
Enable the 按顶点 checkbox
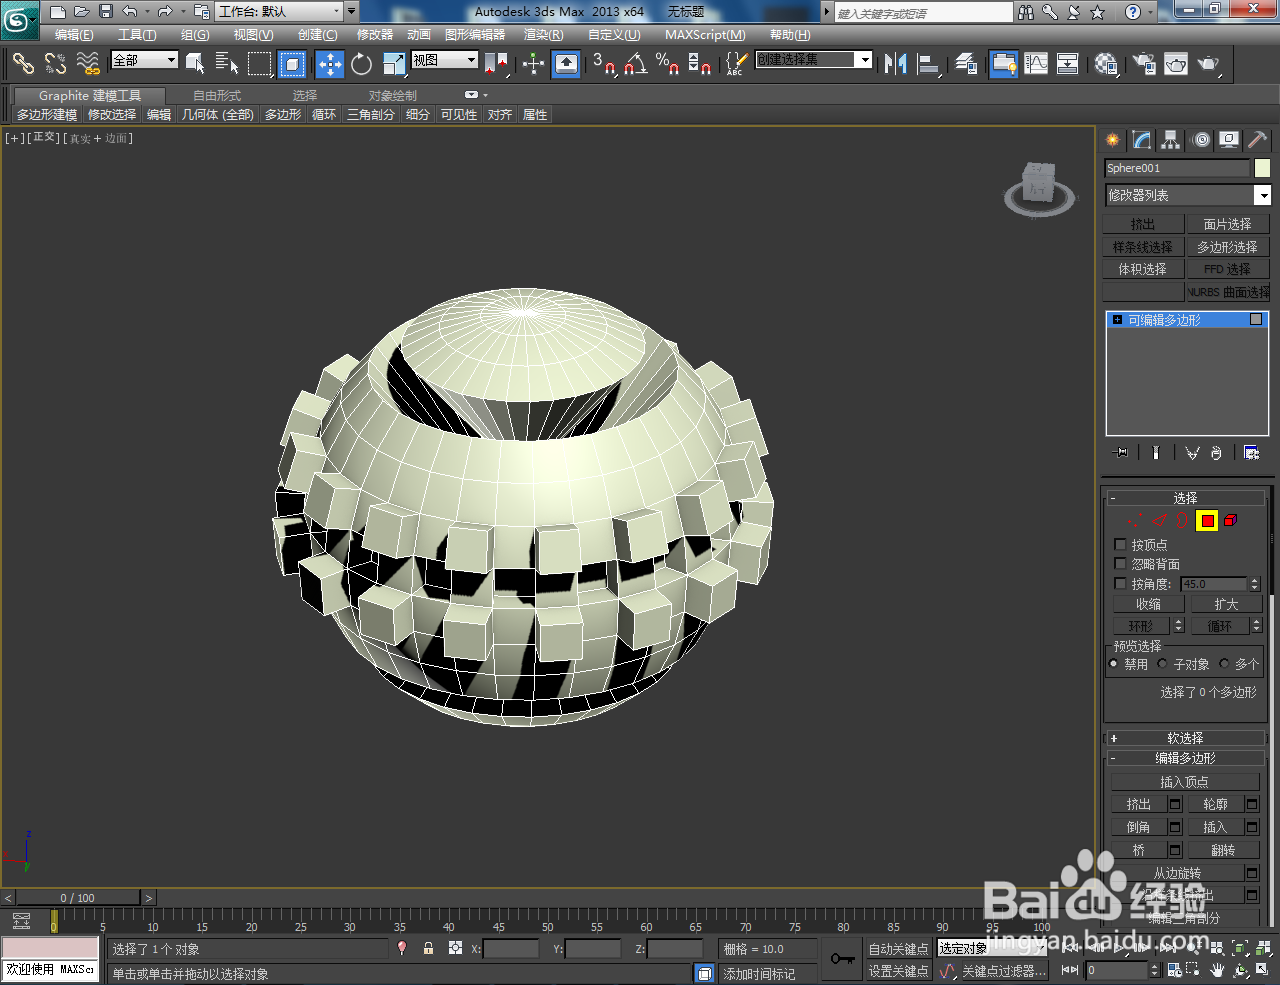coord(1118,544)
